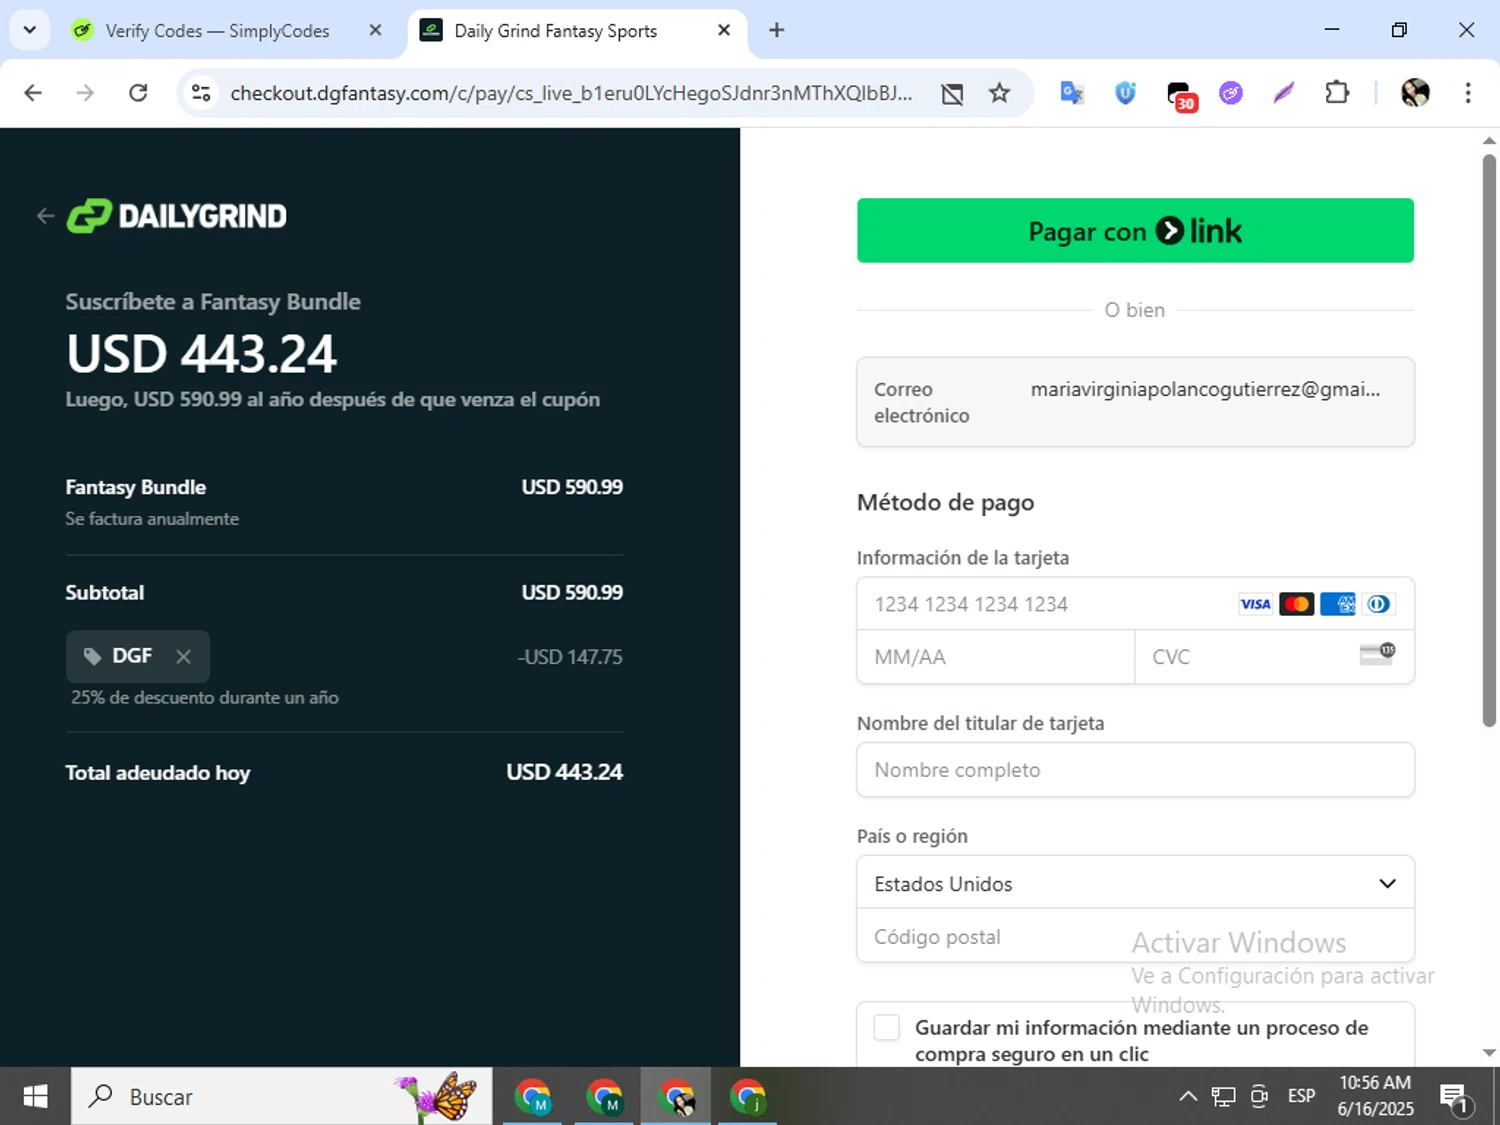This screenshot has width=1500, height=1125.
Task: Show hidden system tray icons
Action: tap(1188, 1097)
